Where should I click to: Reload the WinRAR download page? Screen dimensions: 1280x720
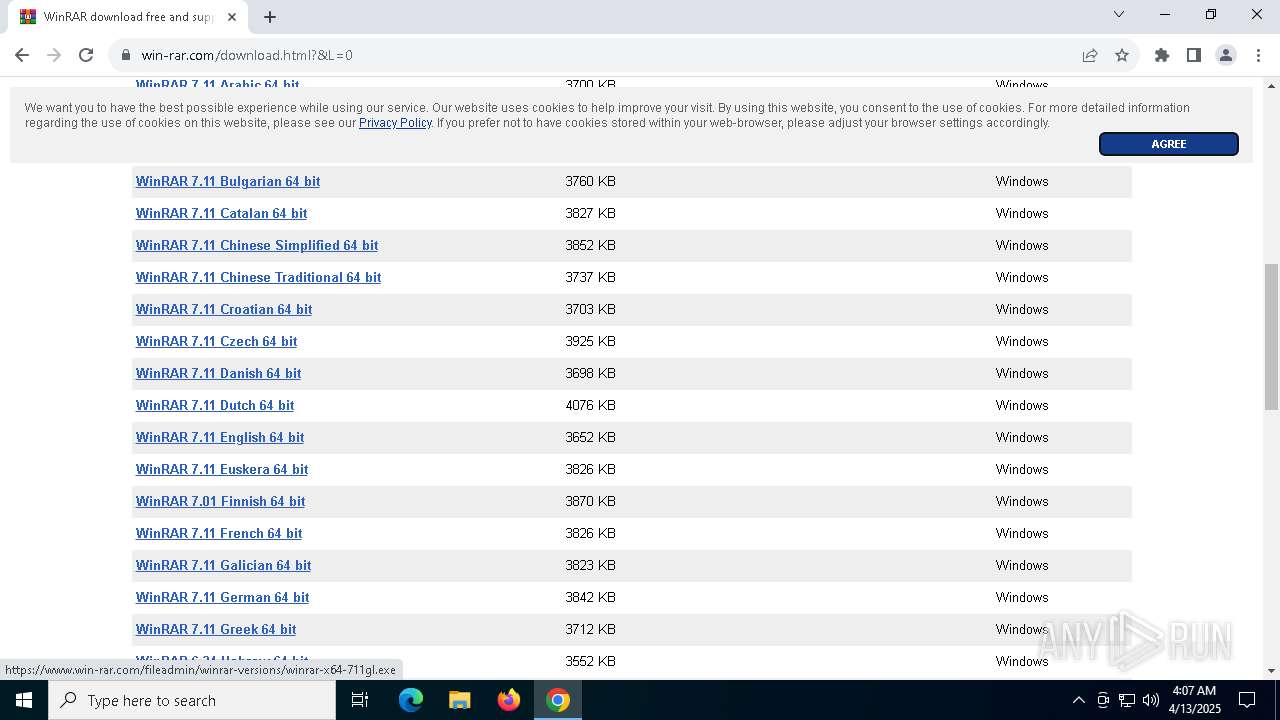pyautogui.click(x=86, y=55)
